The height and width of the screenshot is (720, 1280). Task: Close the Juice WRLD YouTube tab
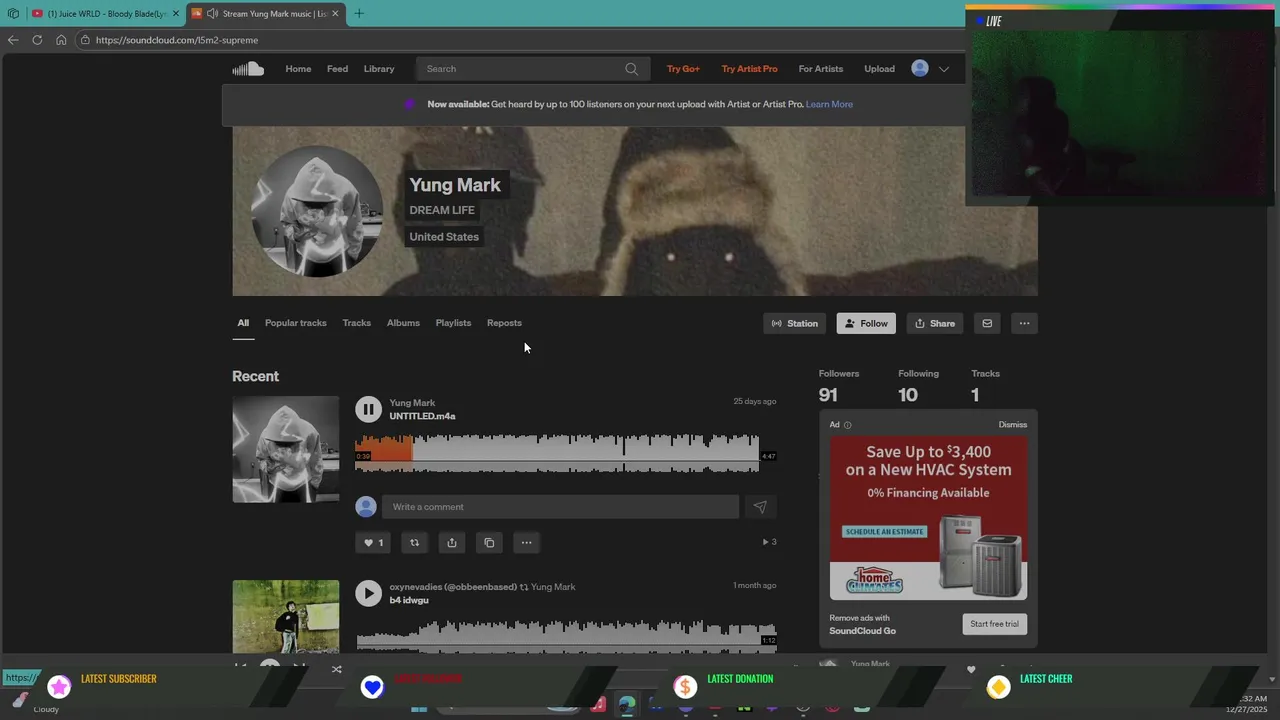pyautogui.click(x=175, y=14)
